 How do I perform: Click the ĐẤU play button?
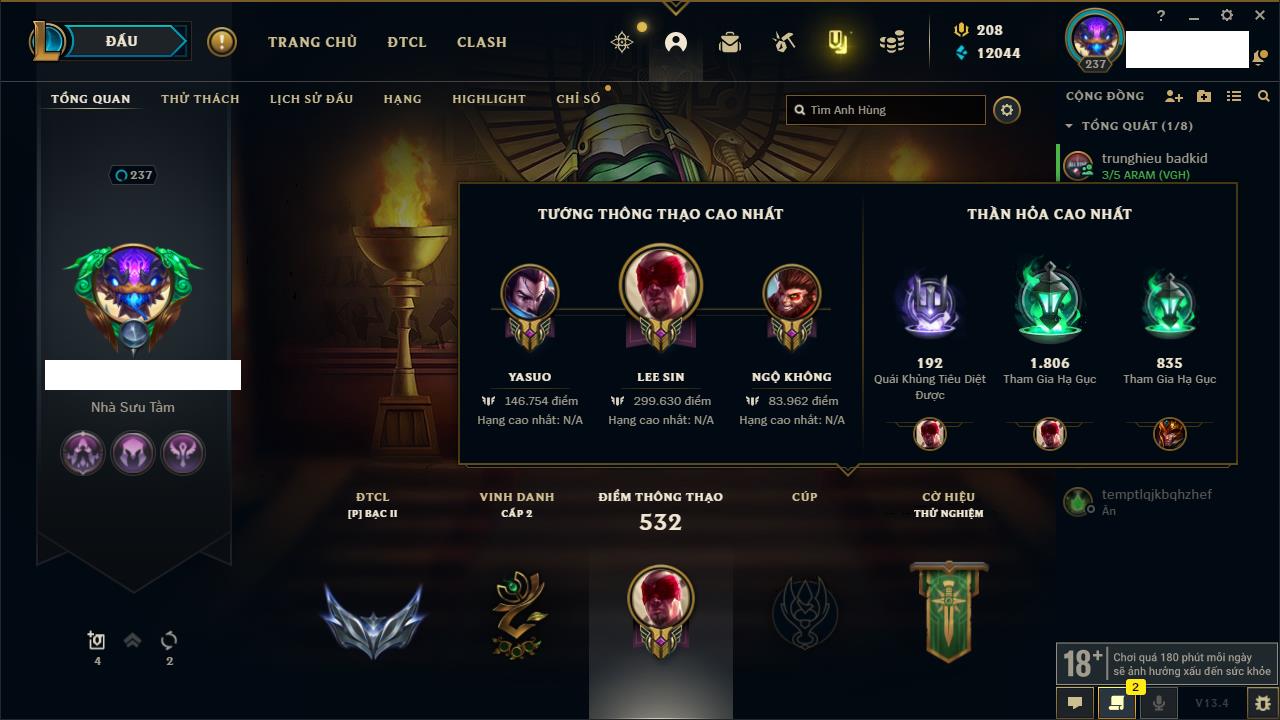[122, 42]
